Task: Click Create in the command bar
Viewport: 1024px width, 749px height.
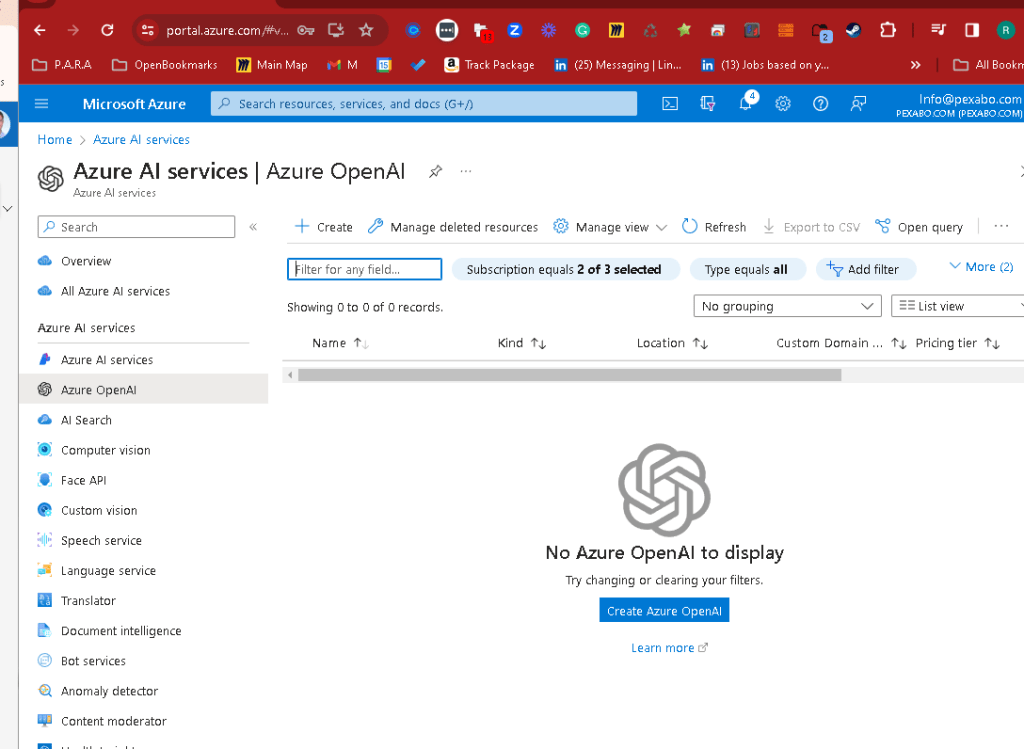Action: [323, 227]
